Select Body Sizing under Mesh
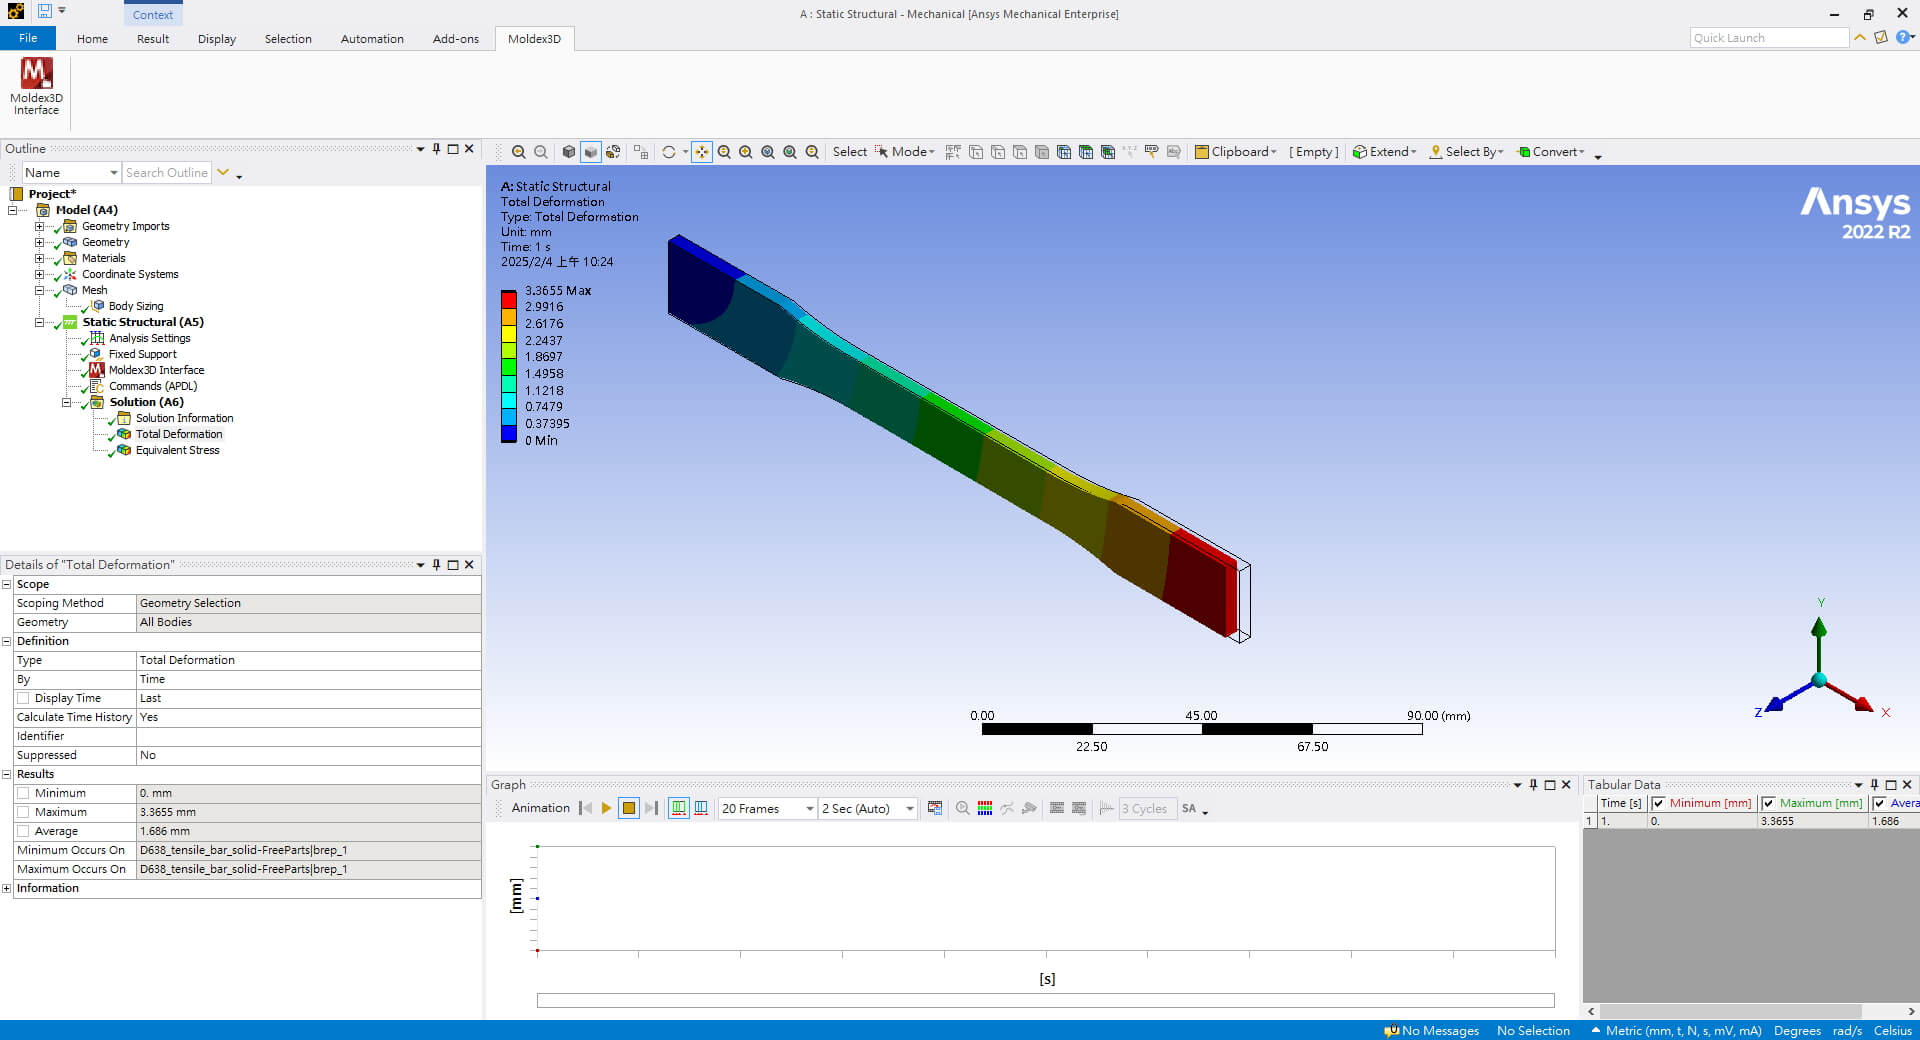 click(135, 306)
